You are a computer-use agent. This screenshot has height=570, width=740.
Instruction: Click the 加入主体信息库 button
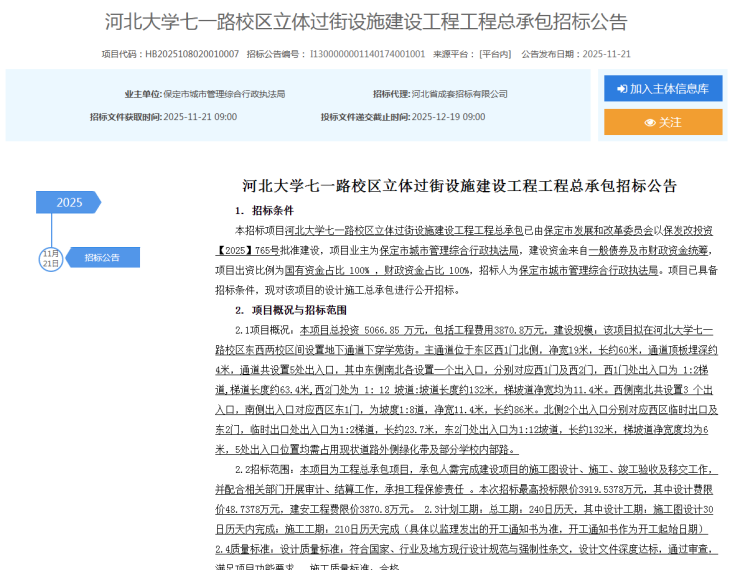click(x=663, y=88)
